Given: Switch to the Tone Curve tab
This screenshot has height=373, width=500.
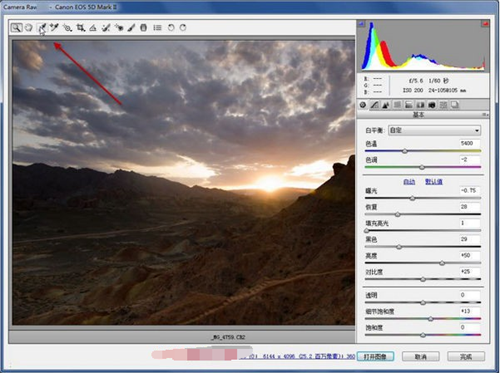Looking at the screenshot, I should click(x=374, y=105).
